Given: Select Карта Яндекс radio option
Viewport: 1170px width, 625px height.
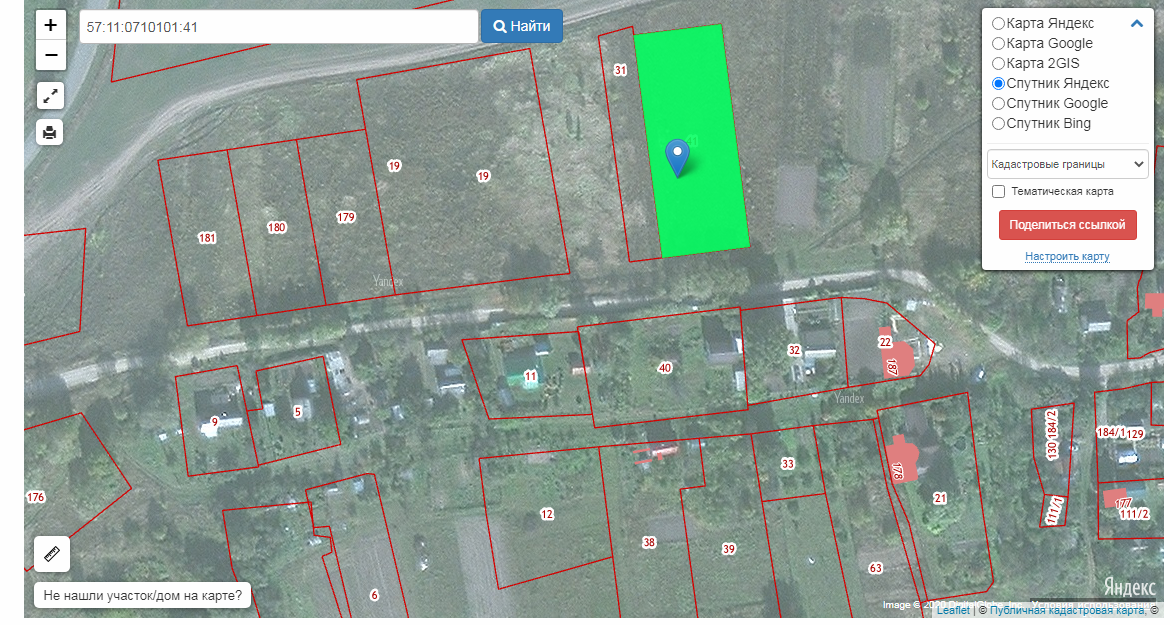Looking at the screenshot, I should 998,24.
